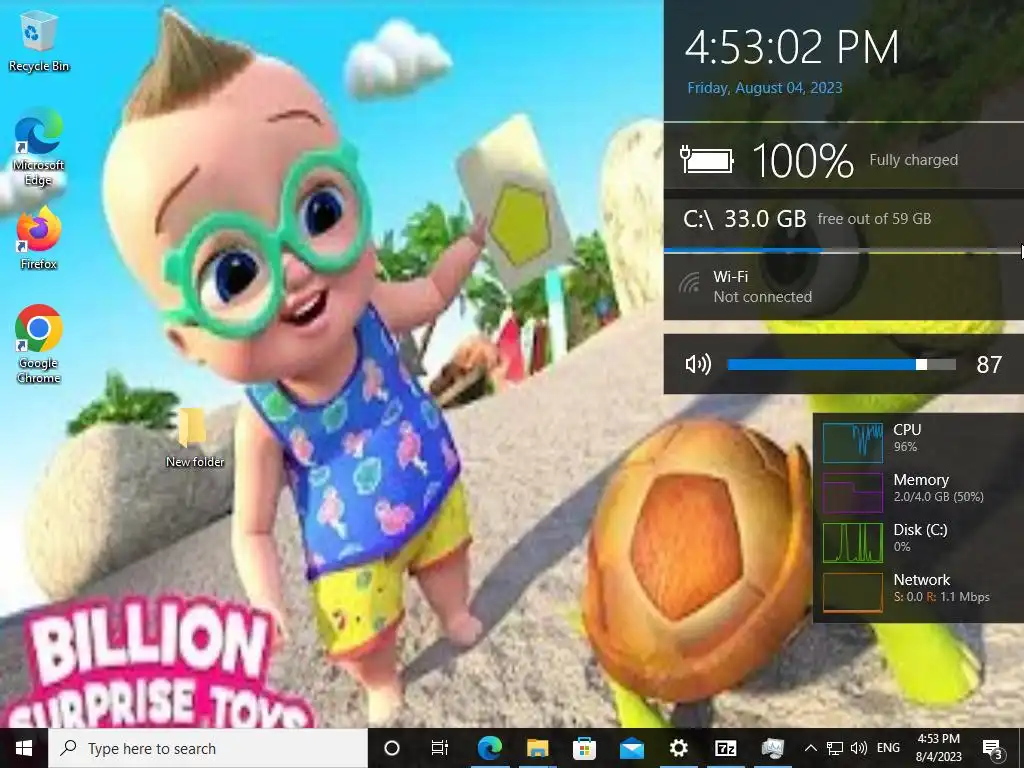Select the New folder on desktop
Viewport: 1024px width, 768px height.
[195, 438]
